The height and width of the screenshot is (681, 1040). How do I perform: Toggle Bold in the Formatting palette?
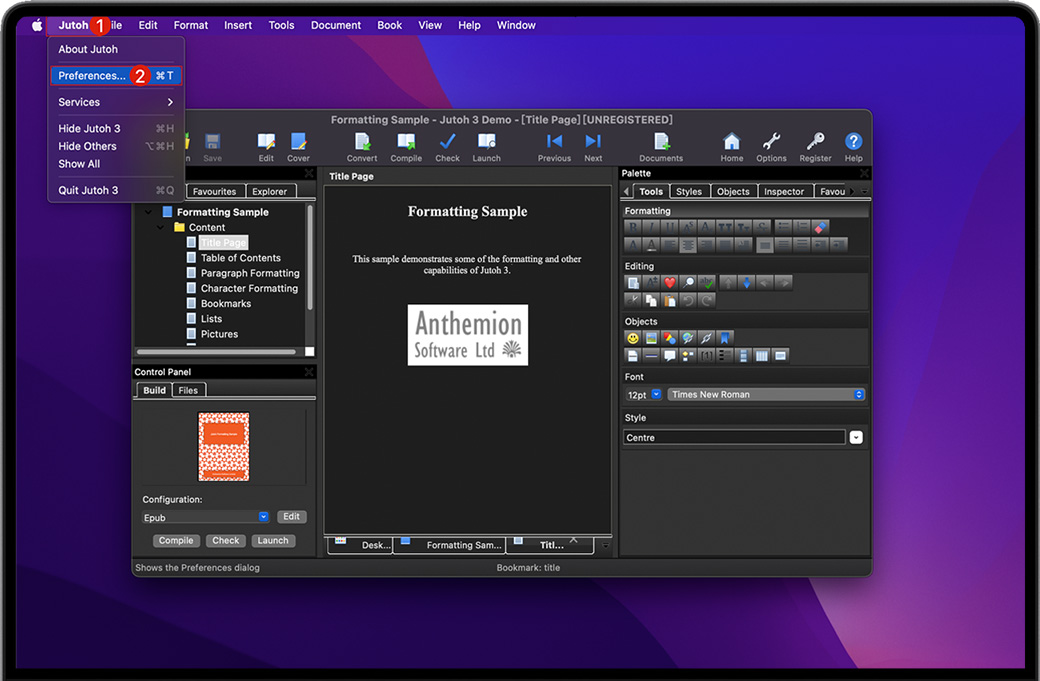click(x=633, y=227)
